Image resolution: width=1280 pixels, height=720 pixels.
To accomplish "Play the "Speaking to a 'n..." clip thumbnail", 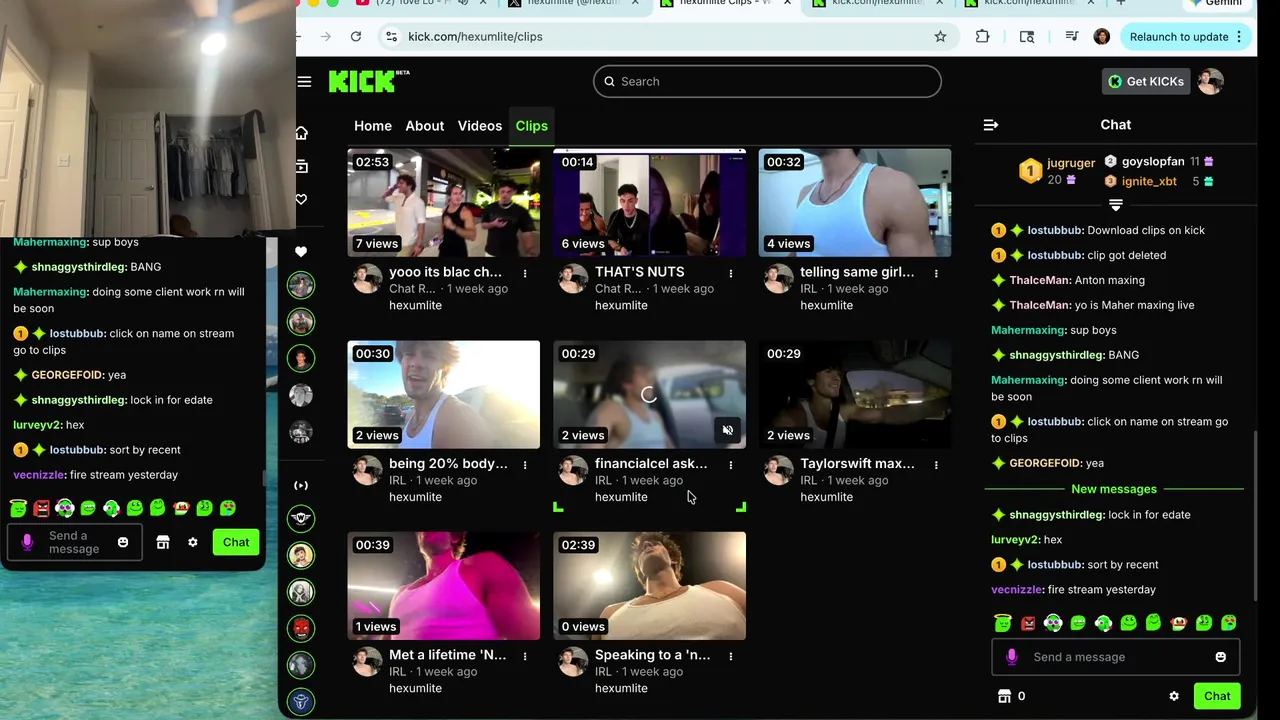I will 650,585.
